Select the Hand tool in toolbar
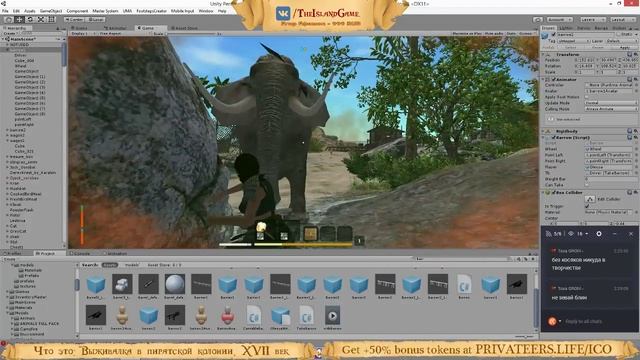 click(x=8, y=19)
